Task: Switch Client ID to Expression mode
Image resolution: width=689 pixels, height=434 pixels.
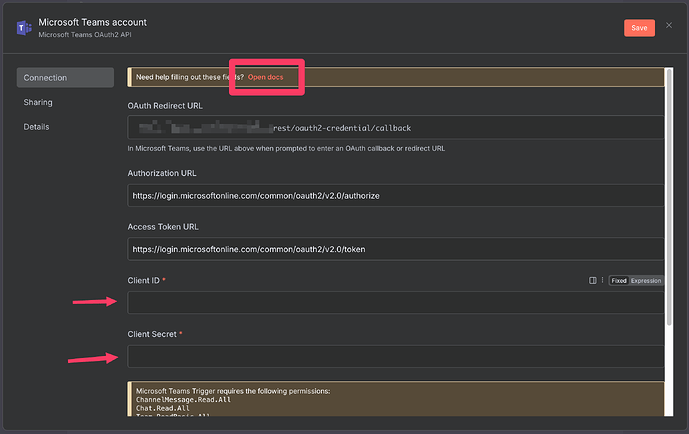Action: (x=645, y=281)
